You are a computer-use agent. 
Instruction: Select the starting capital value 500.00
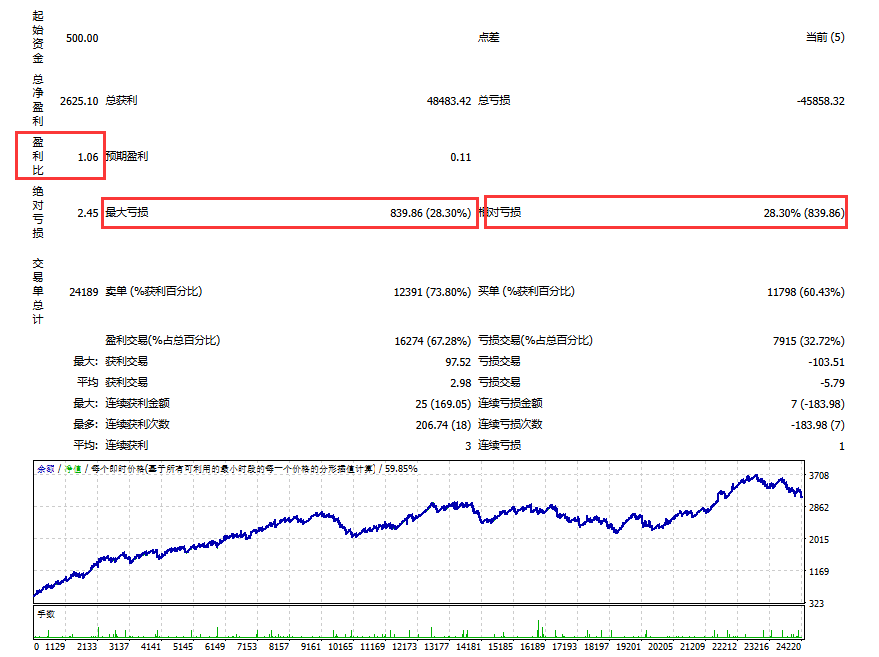82,38
